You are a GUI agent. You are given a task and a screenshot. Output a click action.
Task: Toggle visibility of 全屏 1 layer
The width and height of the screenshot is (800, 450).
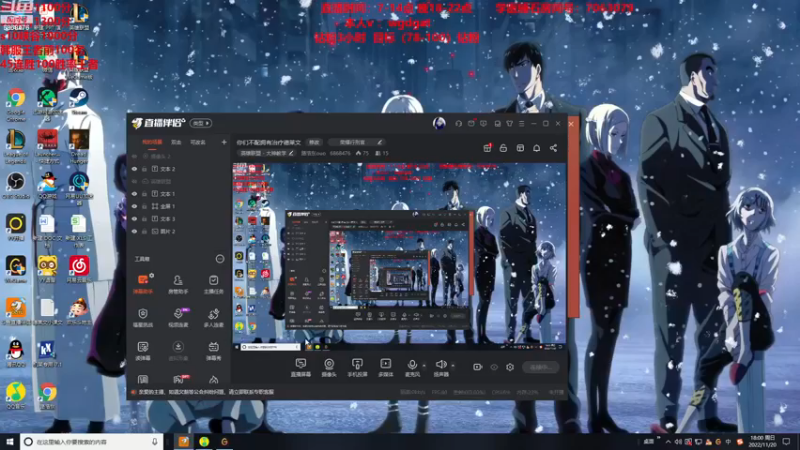(x=135, y=206)
